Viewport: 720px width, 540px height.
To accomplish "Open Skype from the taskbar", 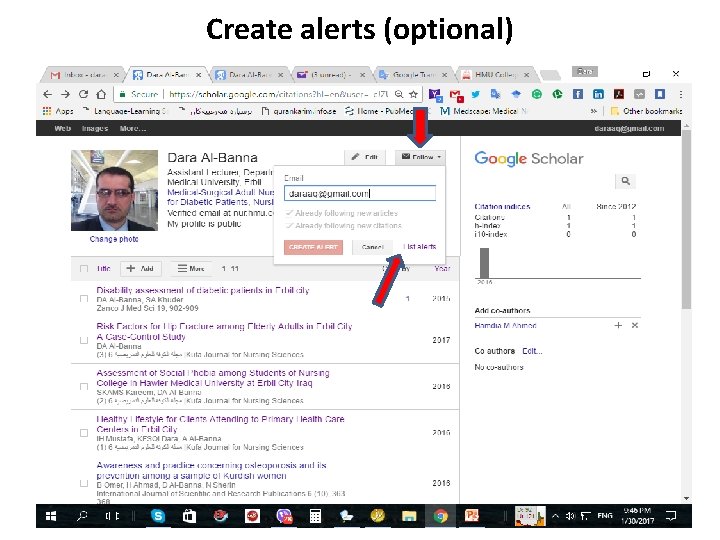I will click(158, 516).
